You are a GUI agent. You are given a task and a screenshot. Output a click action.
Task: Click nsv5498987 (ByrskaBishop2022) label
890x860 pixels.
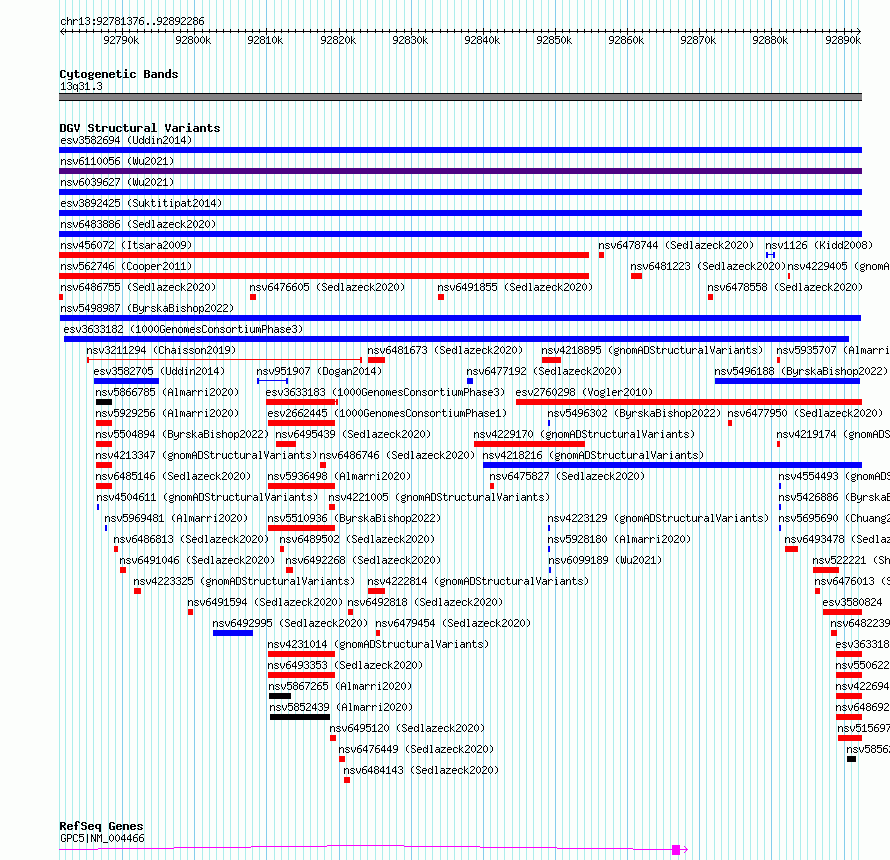tap(147, 308)
